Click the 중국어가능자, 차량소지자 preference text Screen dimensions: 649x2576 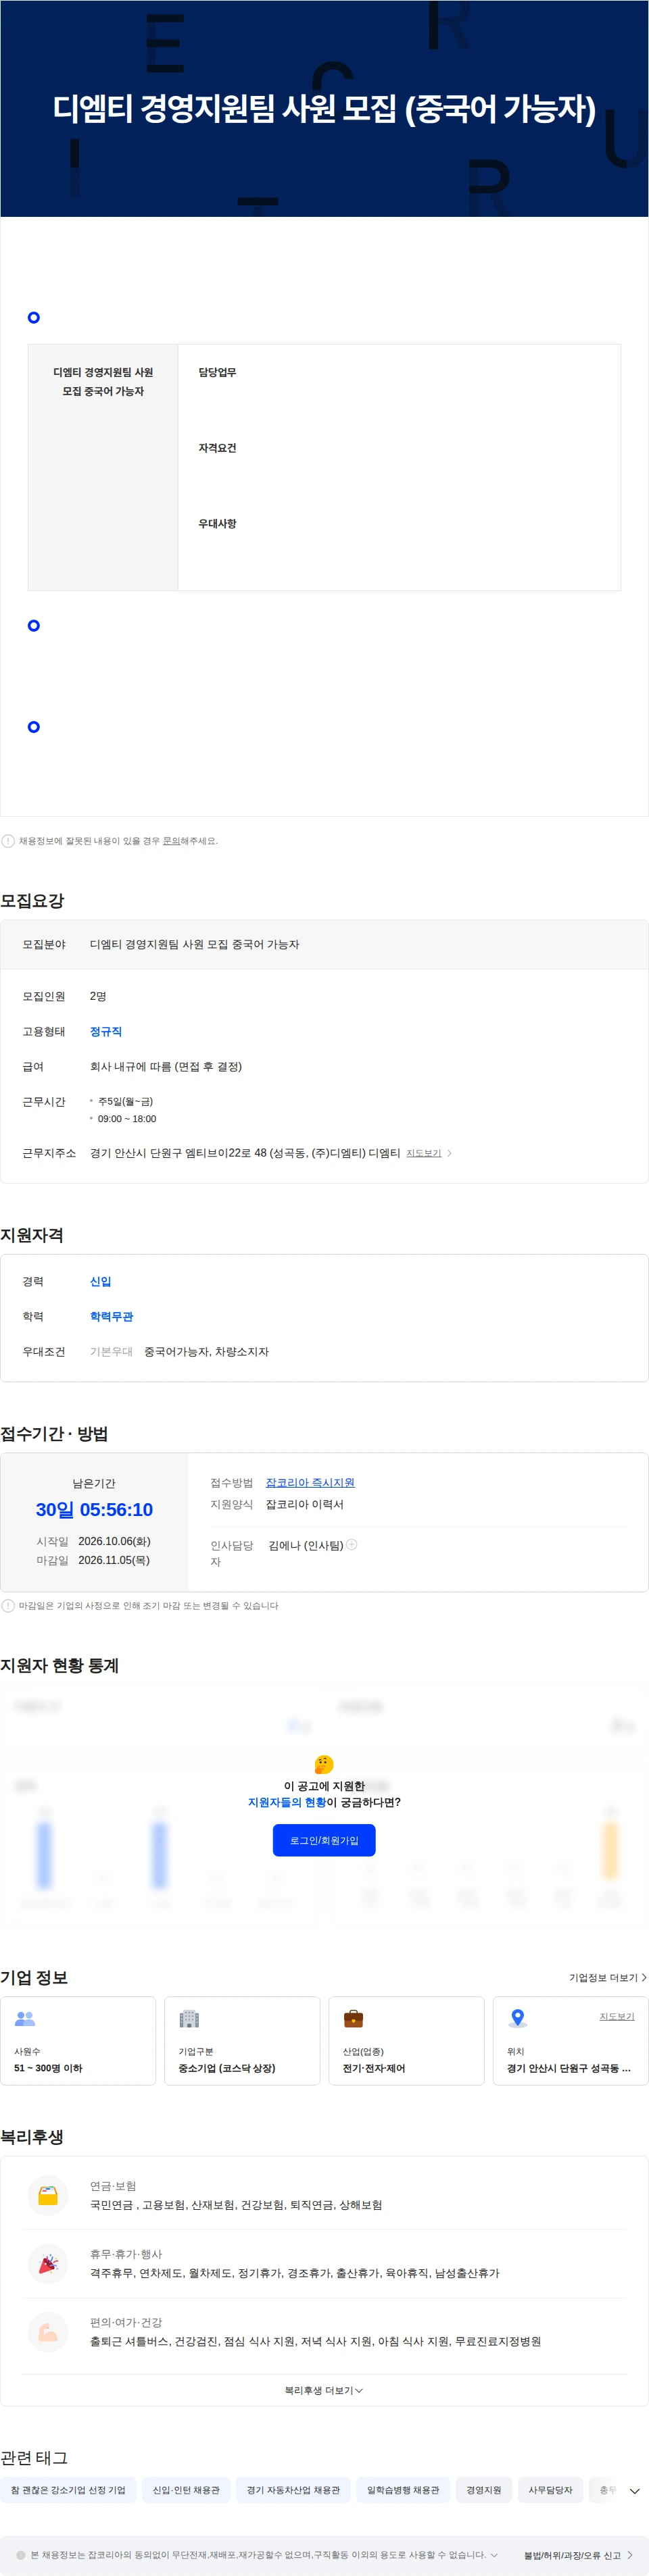point(206,1351)
